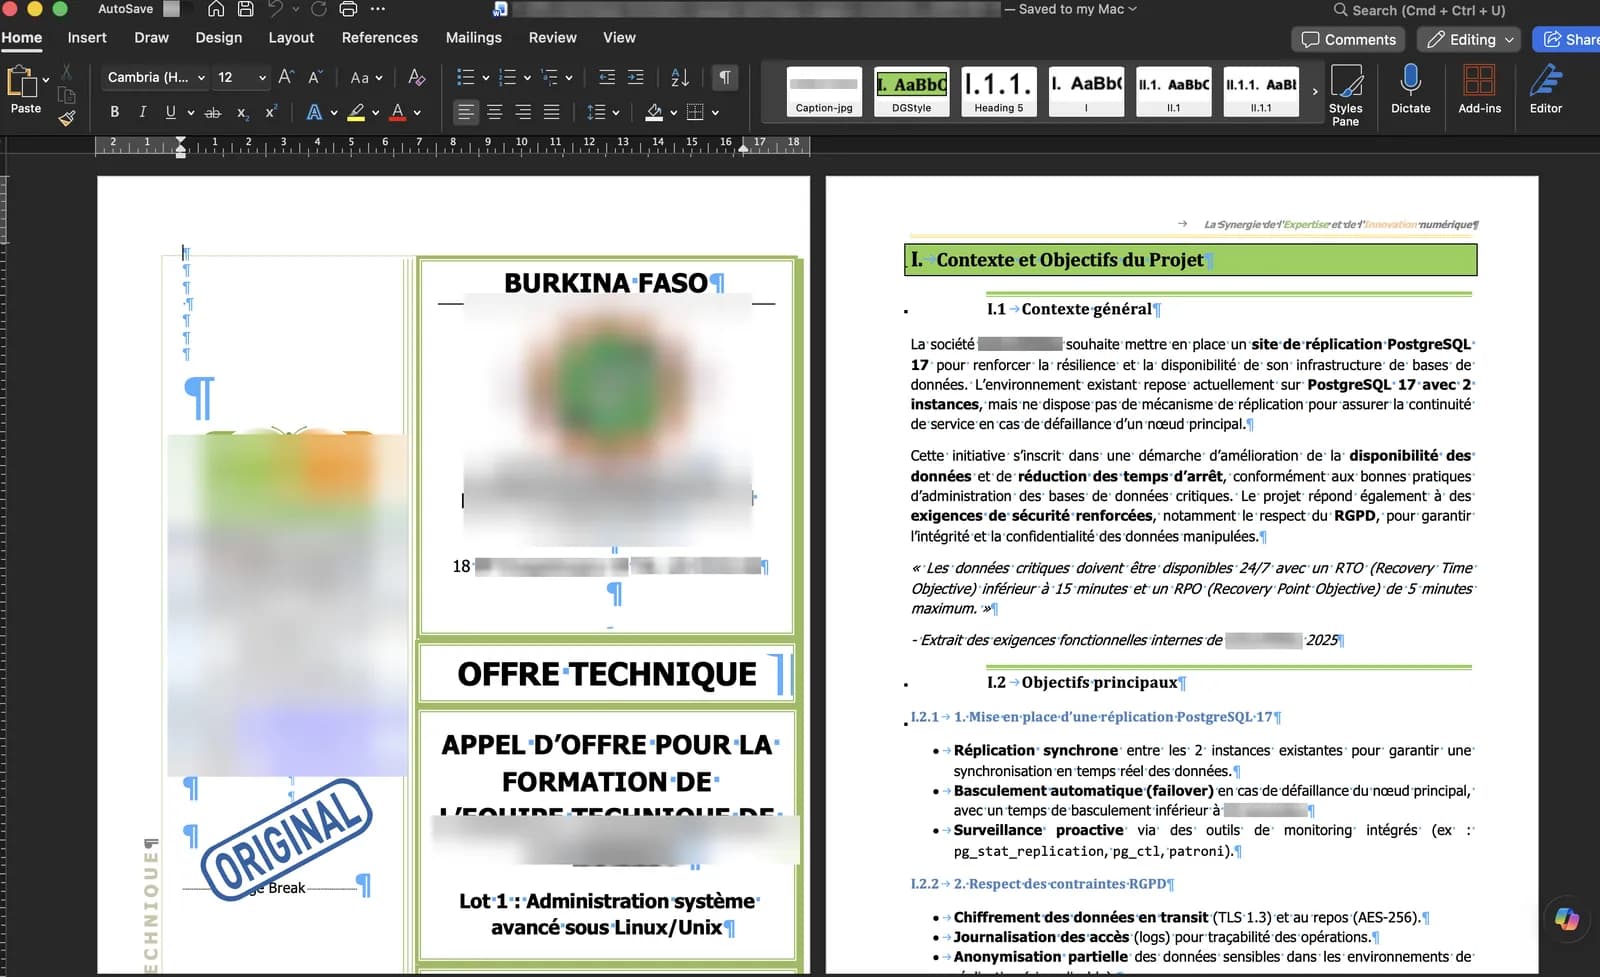Apply strikethrough formatting
This screenshot has height=977, width=1600.
coord(213,112)
